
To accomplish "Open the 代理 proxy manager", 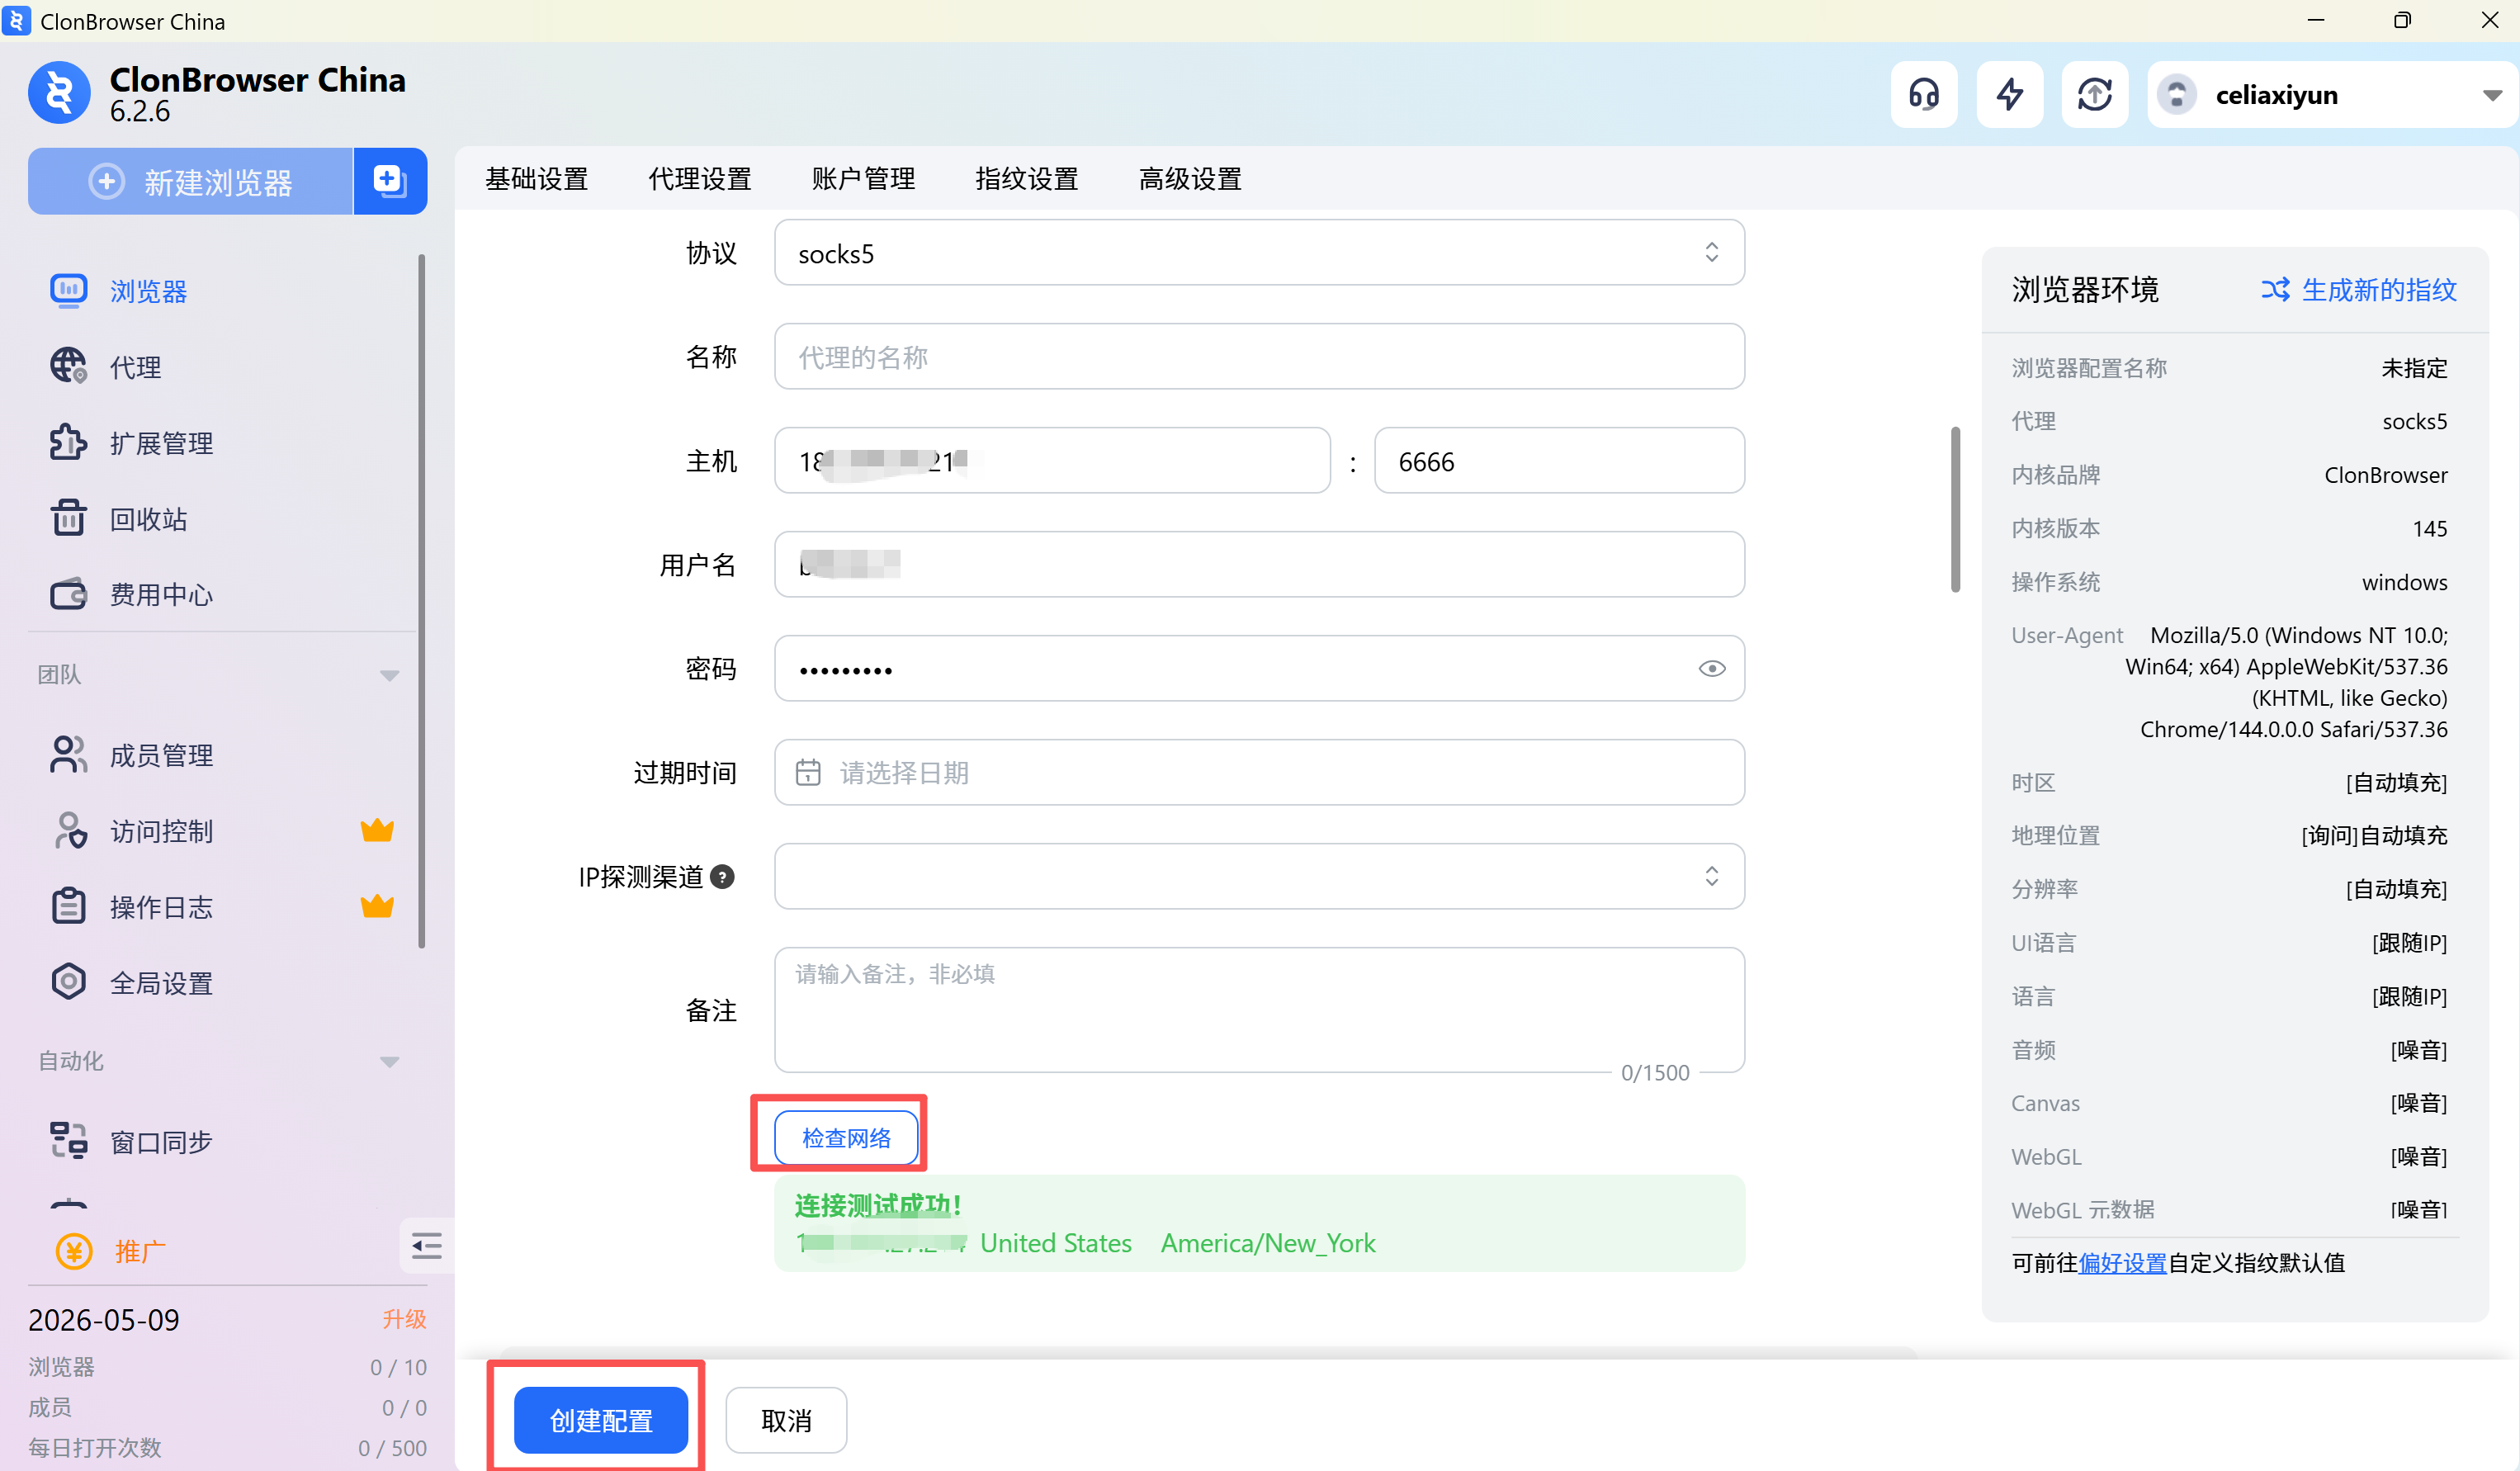I will (135, 366).
